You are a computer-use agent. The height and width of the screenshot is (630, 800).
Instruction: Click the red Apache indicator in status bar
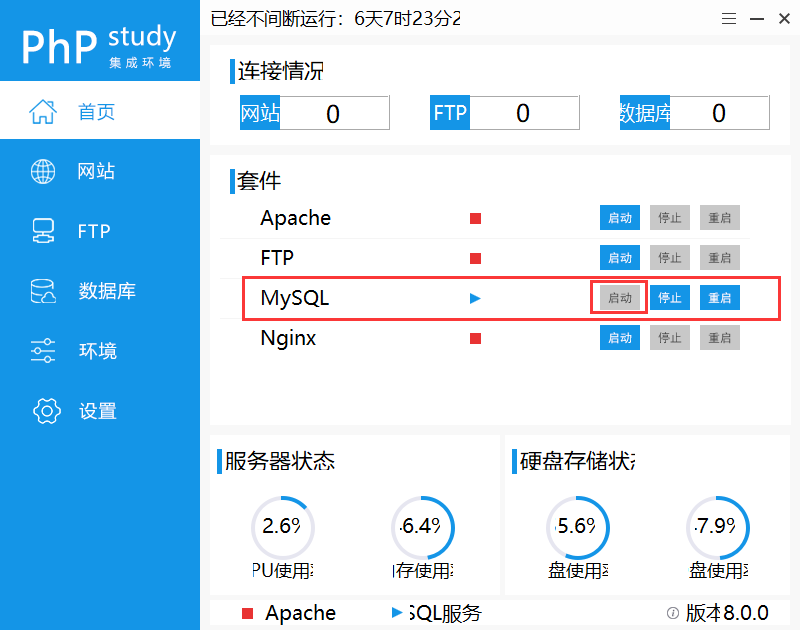tap(247, 613)
